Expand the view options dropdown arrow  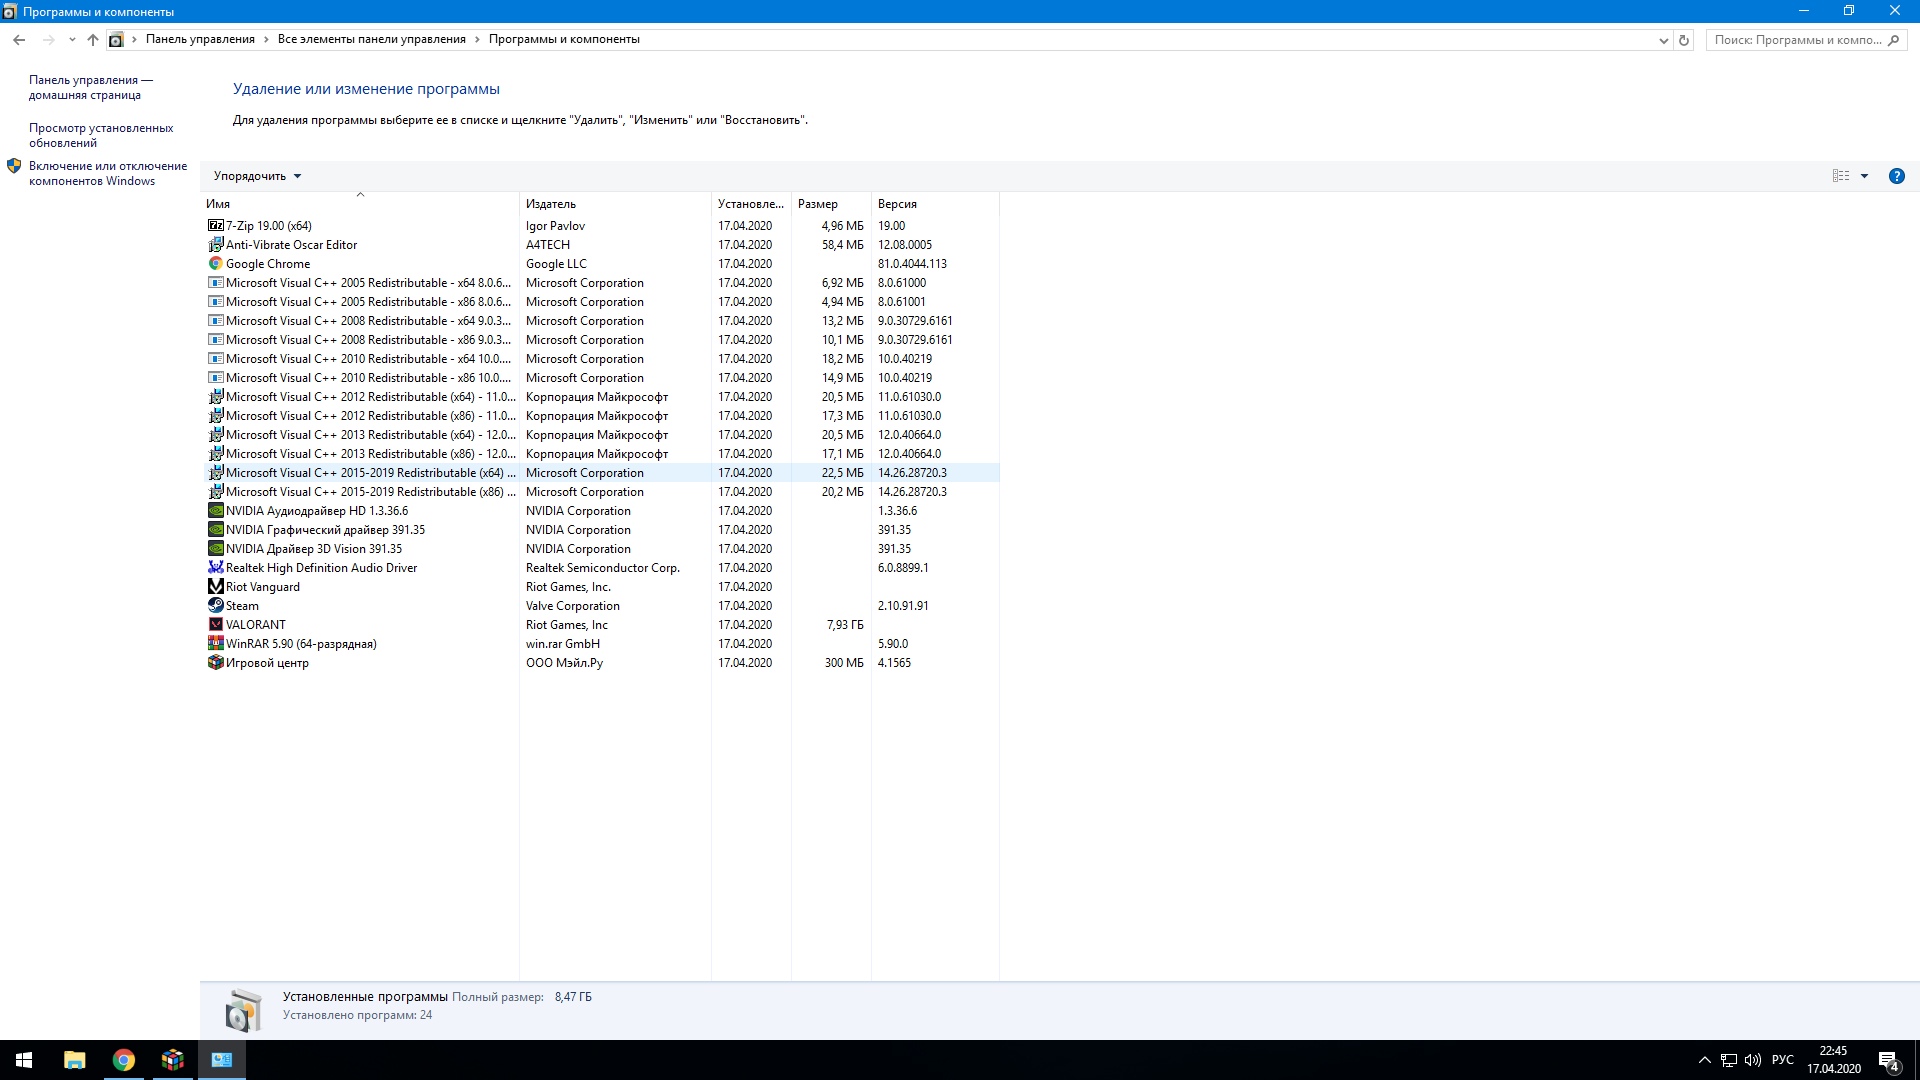pos(1864,176)
